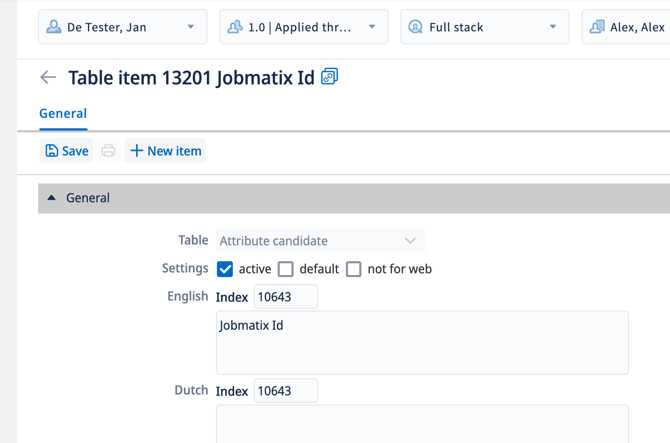Create a New item
670x443 pixels.
pyautogui.click(x=165, y=151)
